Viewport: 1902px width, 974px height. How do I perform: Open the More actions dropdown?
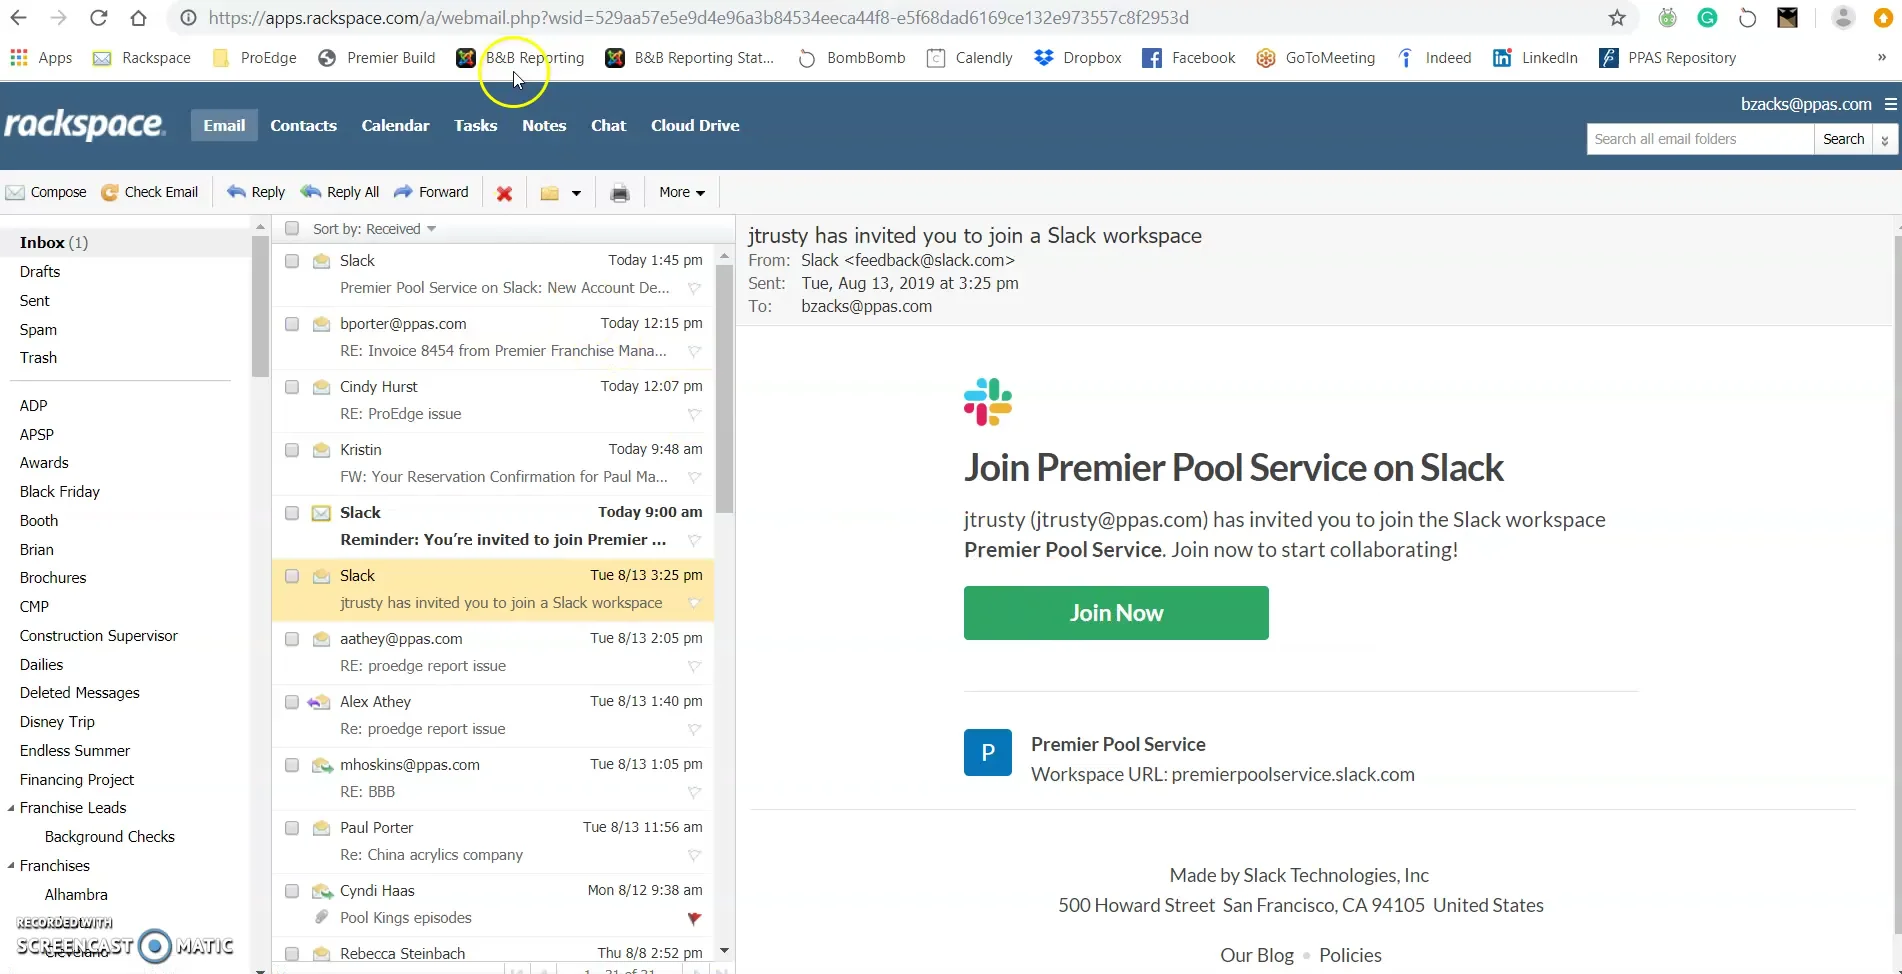tap(682, 192)
